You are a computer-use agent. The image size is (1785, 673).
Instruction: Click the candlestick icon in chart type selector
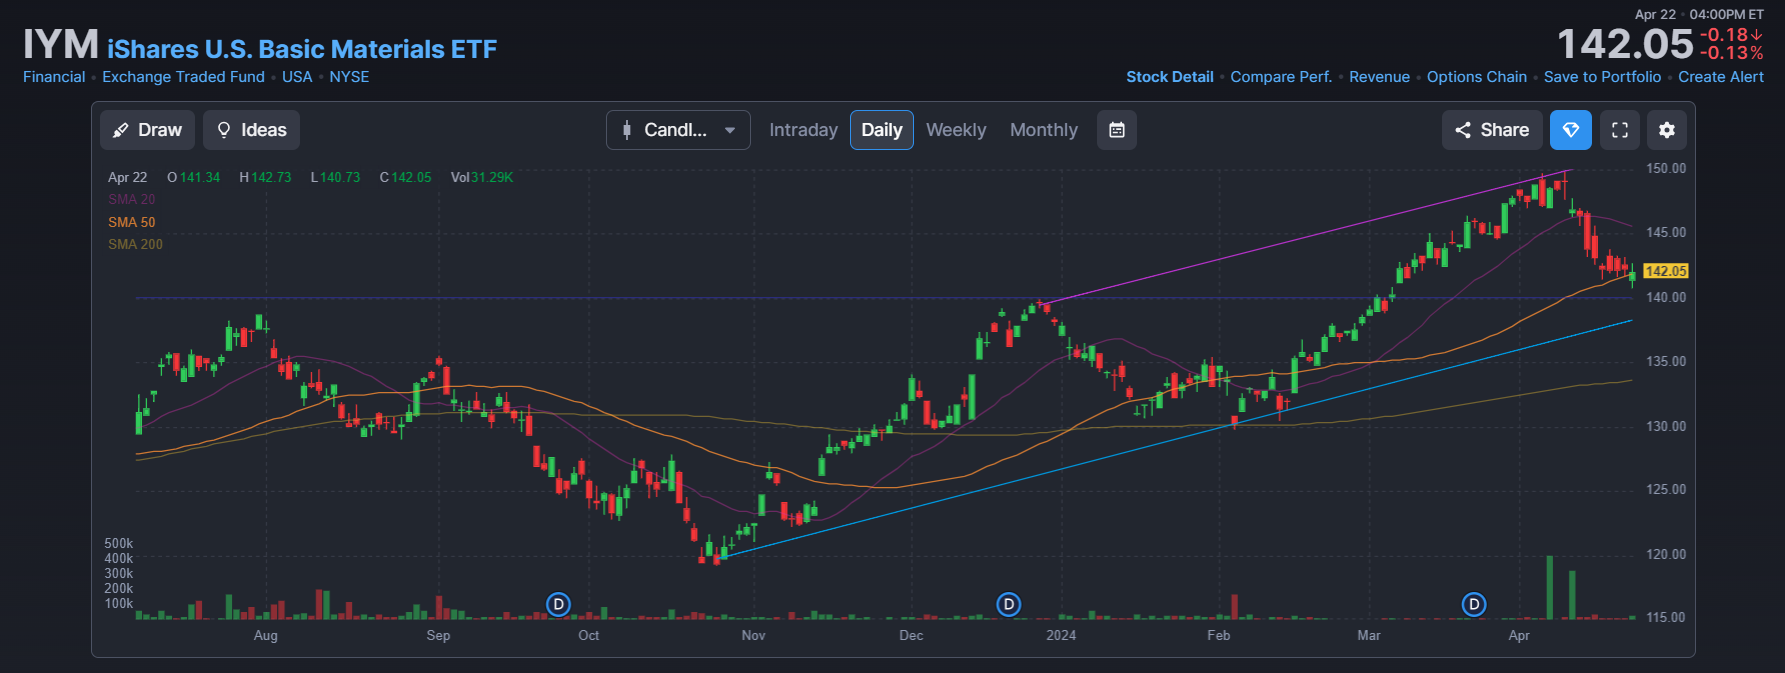627,130
